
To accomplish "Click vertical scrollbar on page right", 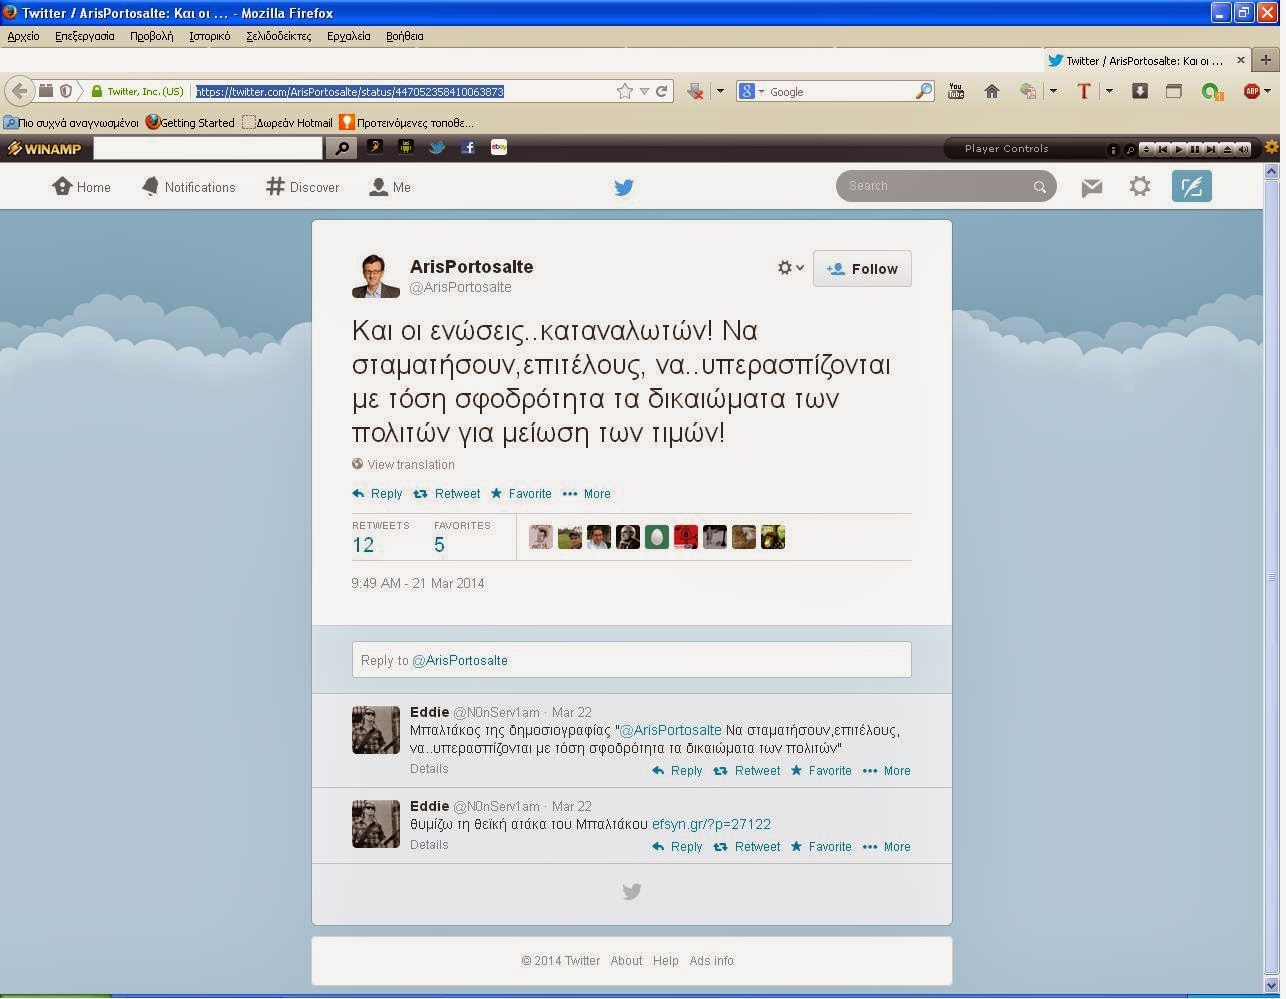I will point(1272,575).
